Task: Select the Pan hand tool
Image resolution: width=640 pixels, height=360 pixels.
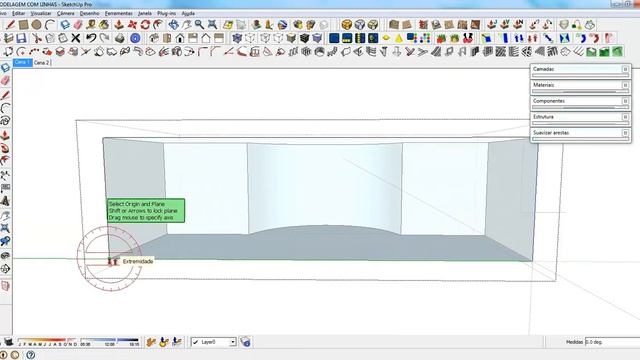Action: [186, 25]
